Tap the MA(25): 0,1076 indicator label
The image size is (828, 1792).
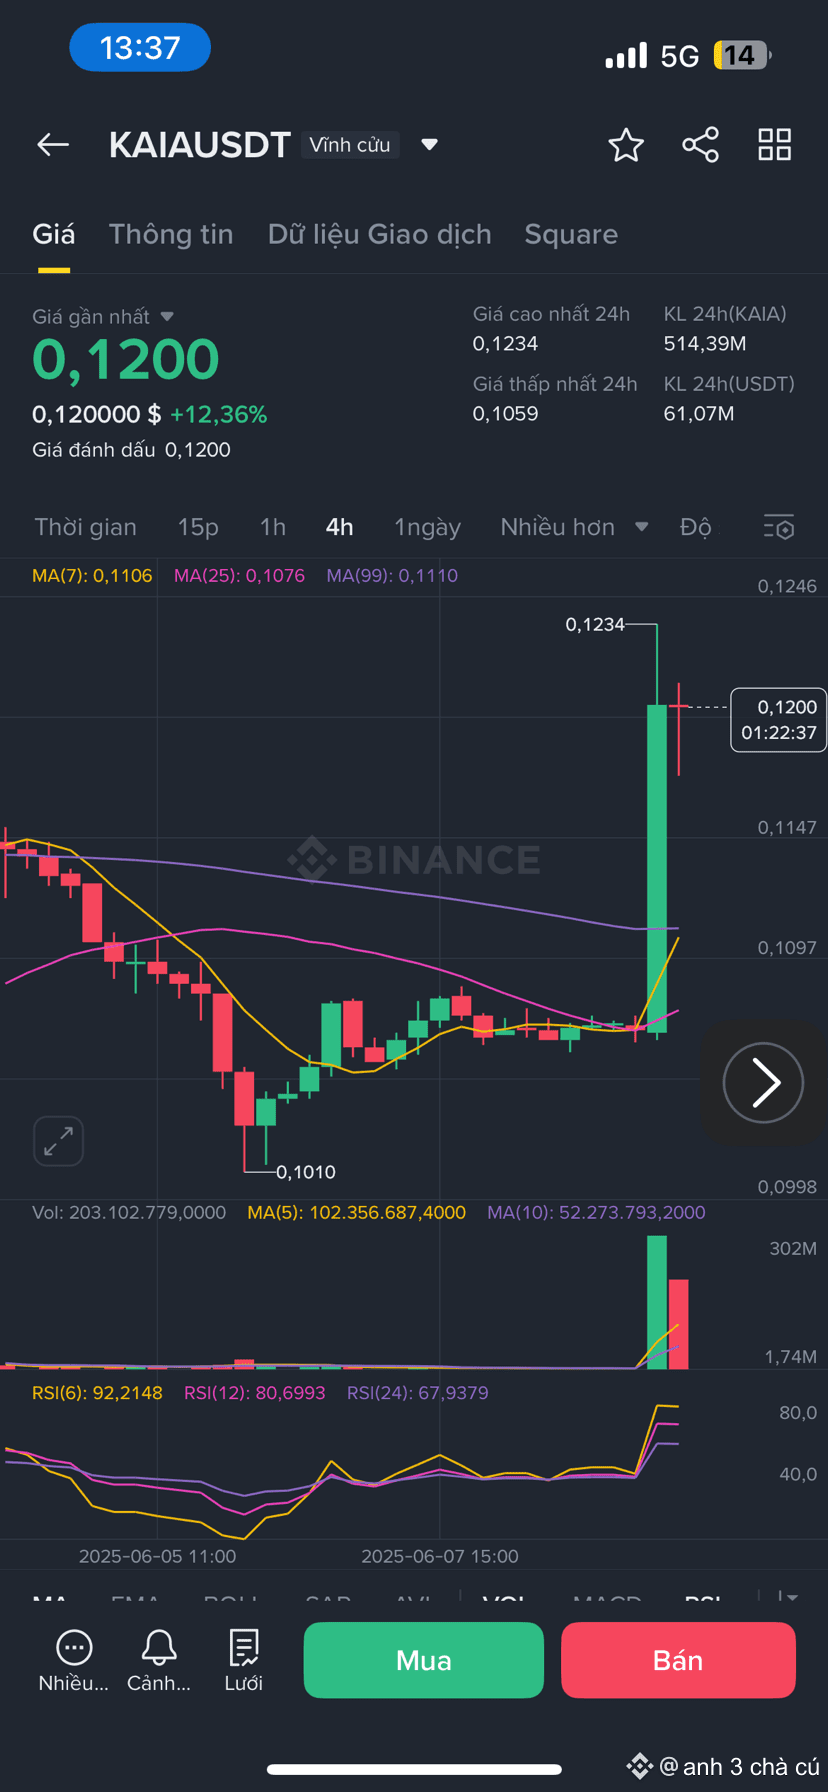[x=239, y=576]
